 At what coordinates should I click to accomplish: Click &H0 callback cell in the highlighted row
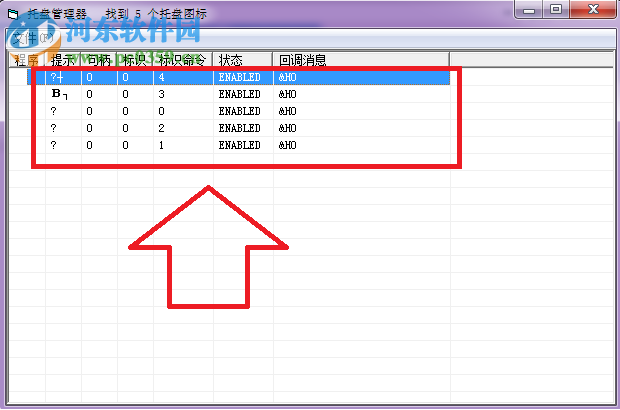point(287,77)
